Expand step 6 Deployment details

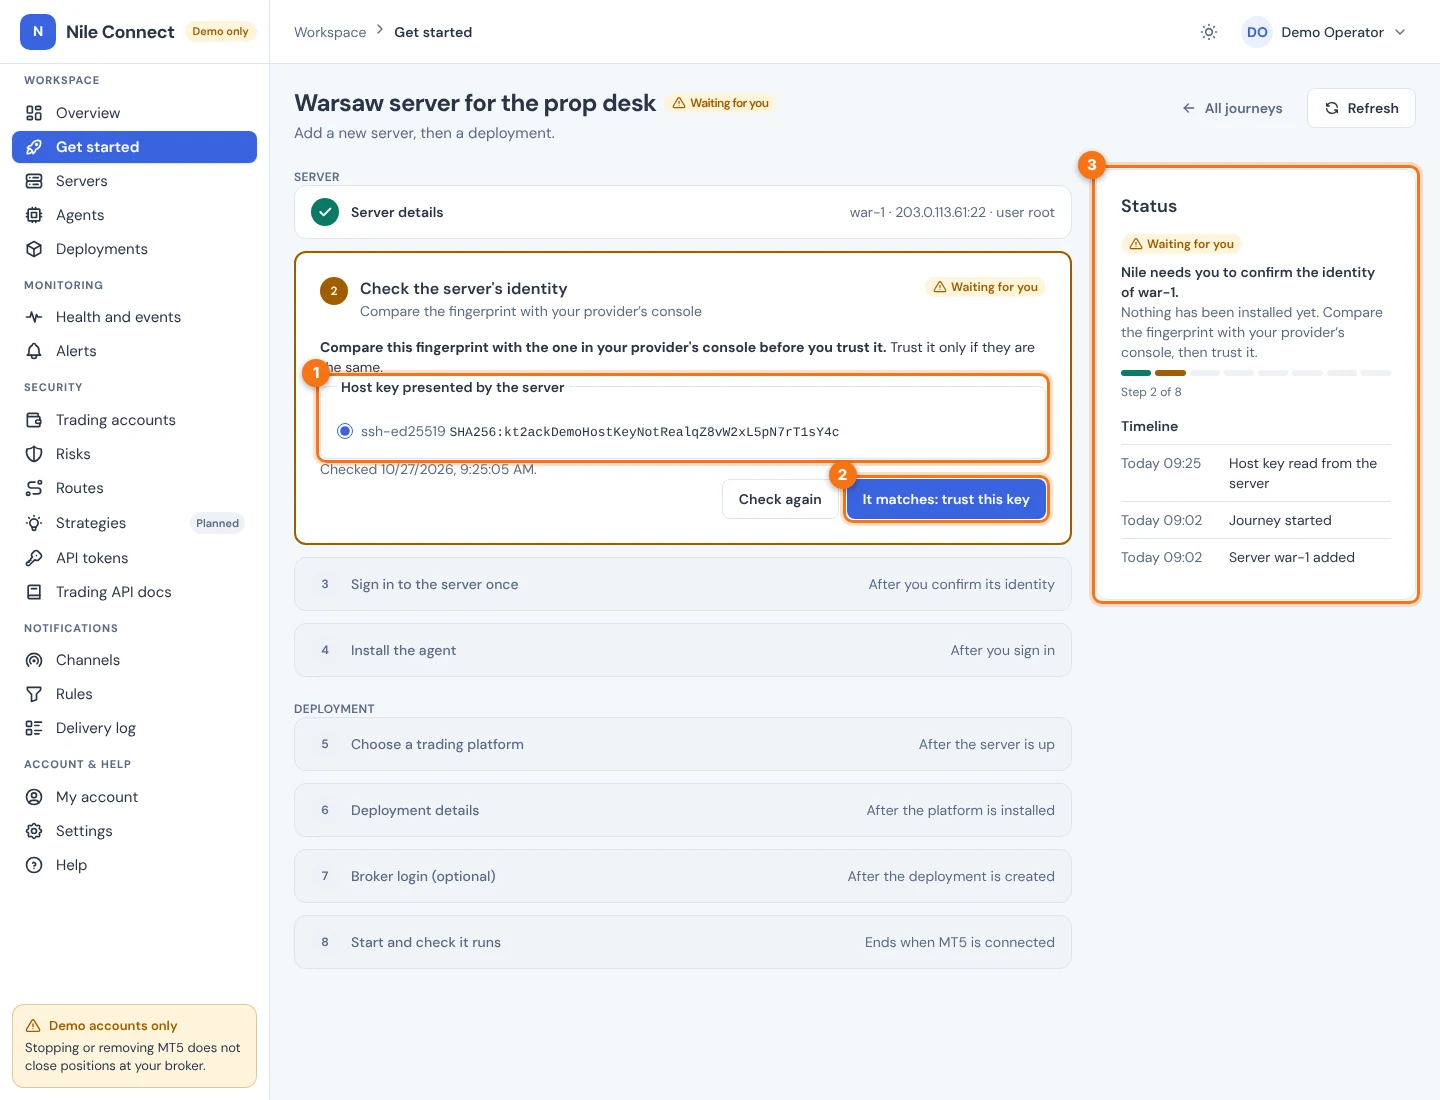pos(683,810)
